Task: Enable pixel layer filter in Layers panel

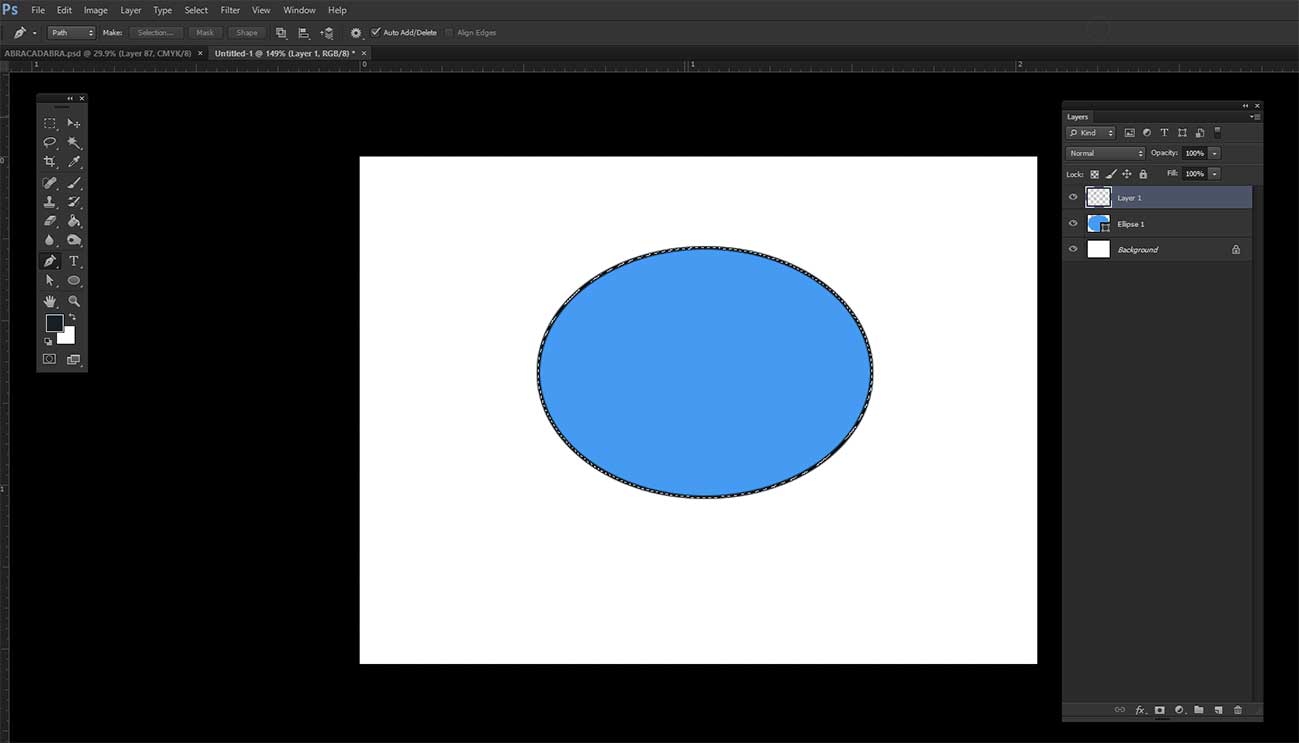Action: (x=1129, y=133)
